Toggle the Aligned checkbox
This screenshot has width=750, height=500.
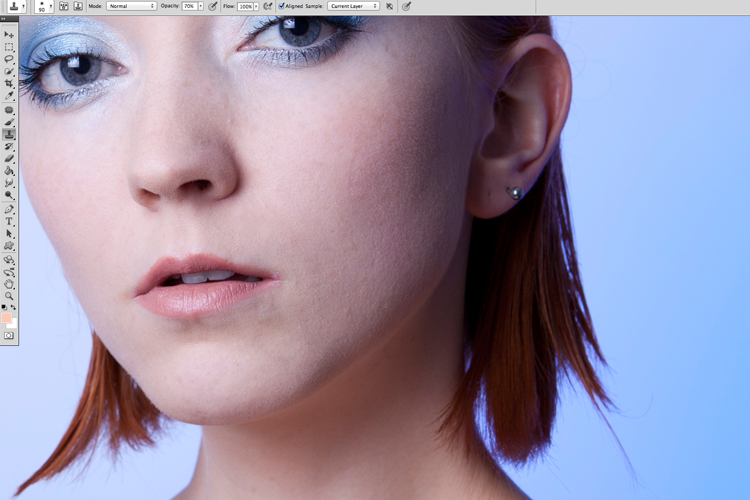pyautogui.click(x=282, y=6)
